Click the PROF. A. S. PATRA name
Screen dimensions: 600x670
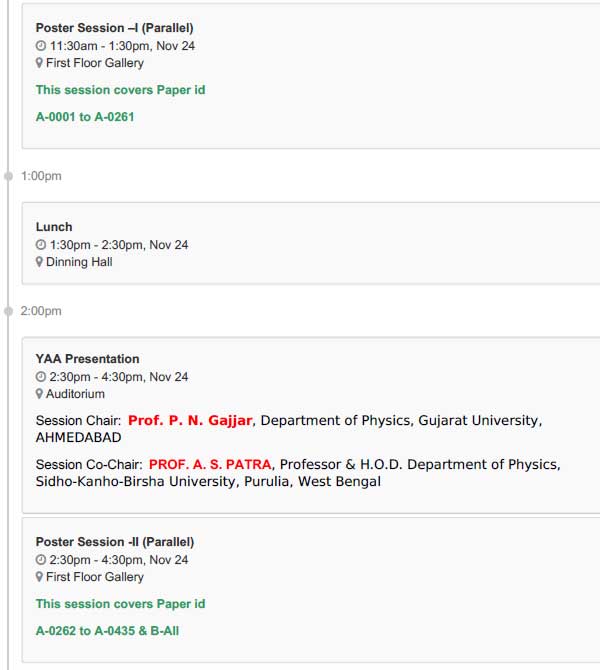(210, 464)
